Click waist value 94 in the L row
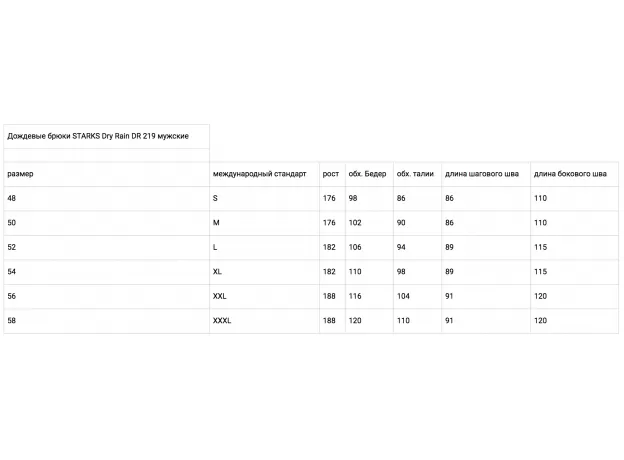The width and height of the screenshot is (624, 460). (402, 247)
